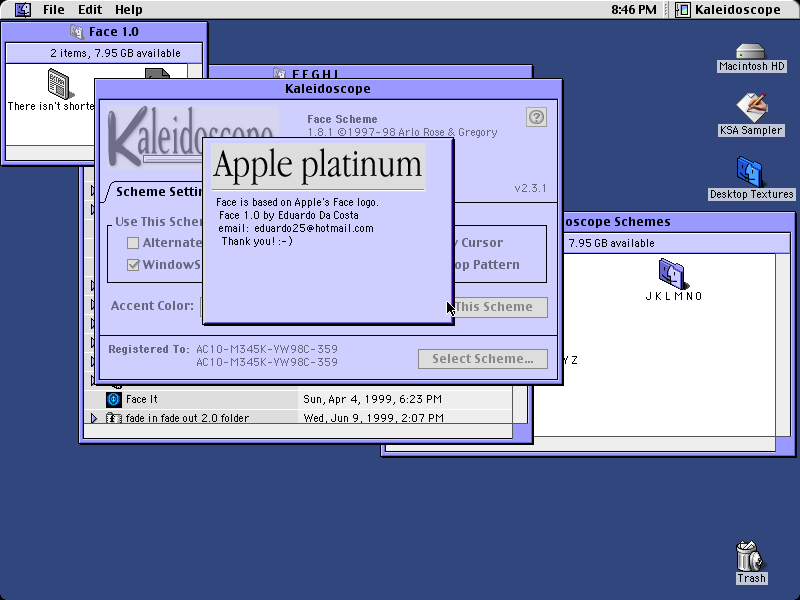Click the folder icon in E F G H I title bar
The height and width of the screenshot is (600, 800).
click(279, 72)
